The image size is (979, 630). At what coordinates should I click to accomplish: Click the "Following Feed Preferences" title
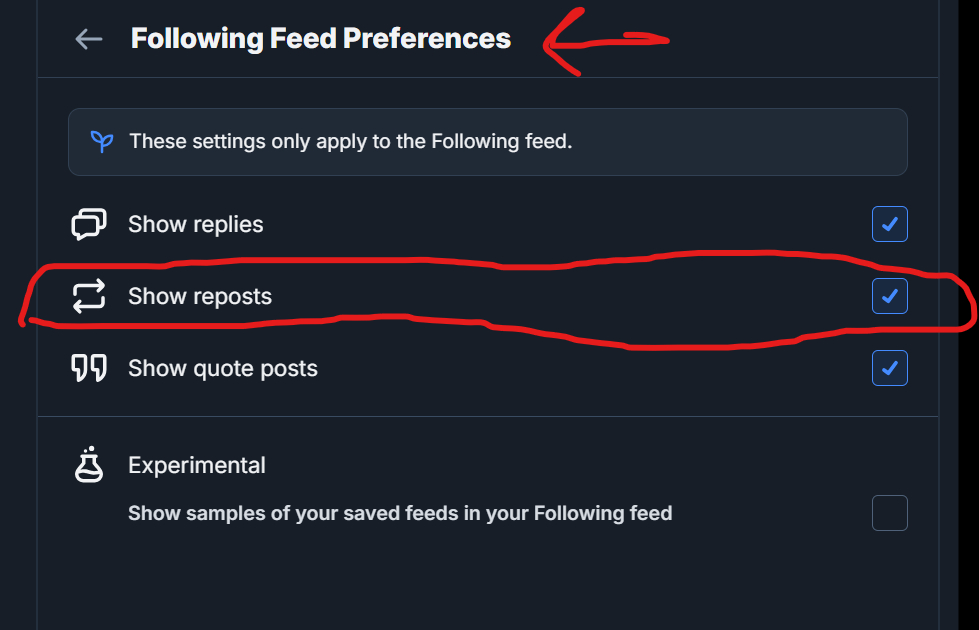pyautogui.click(x=321, y=39)
